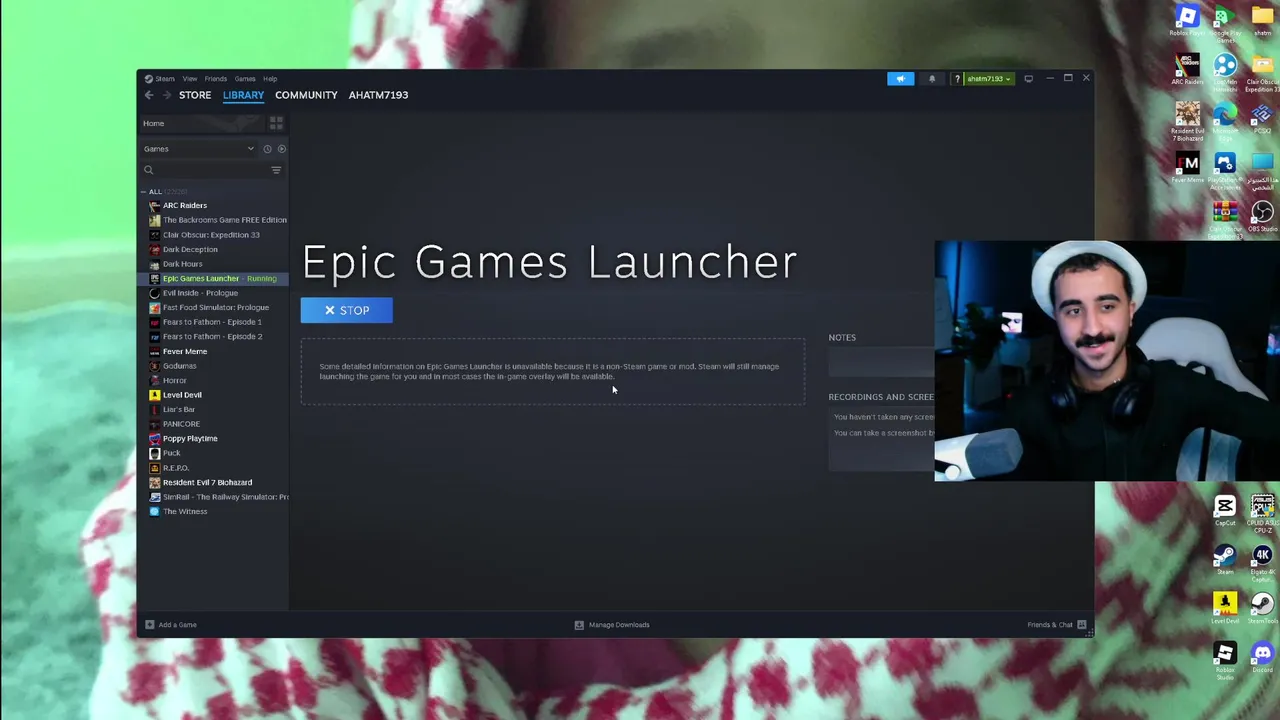Screen dimensions: 1280x720
Task: Open the Steam notifications bell
Action: 932,78
